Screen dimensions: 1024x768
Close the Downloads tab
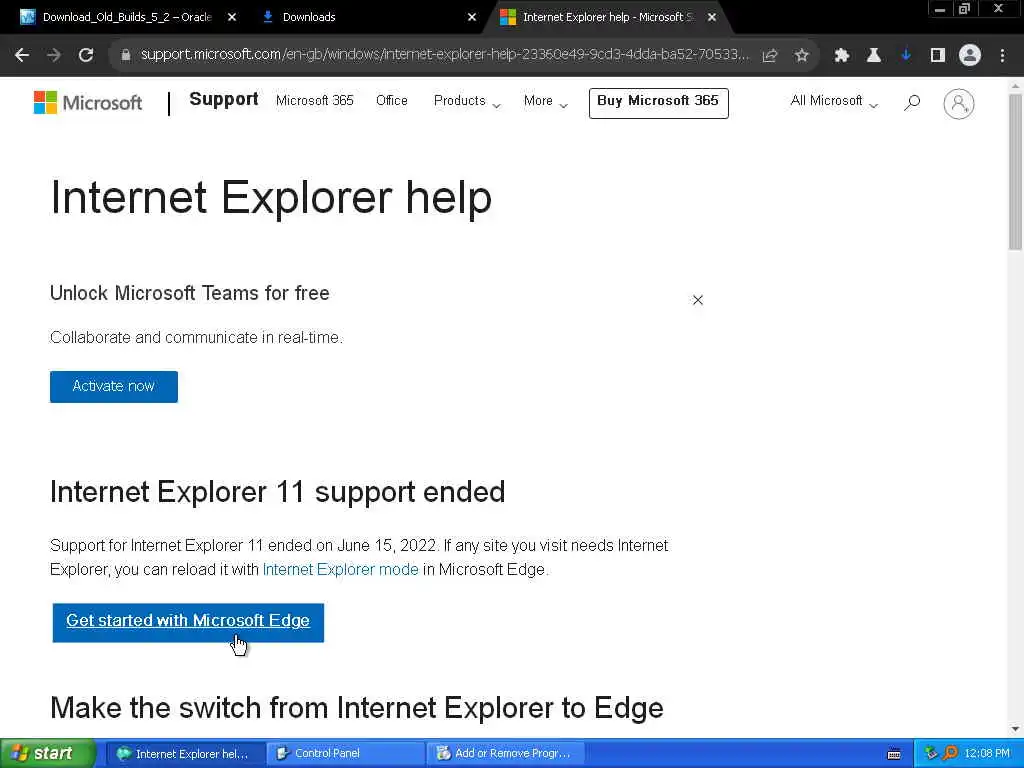pos(472,18)
